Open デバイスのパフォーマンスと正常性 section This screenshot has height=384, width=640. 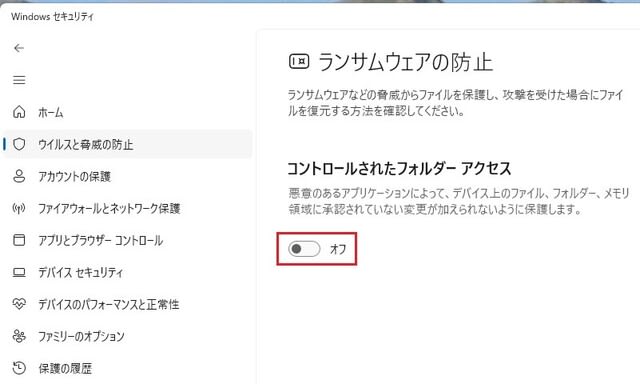(x=128, y=304)
